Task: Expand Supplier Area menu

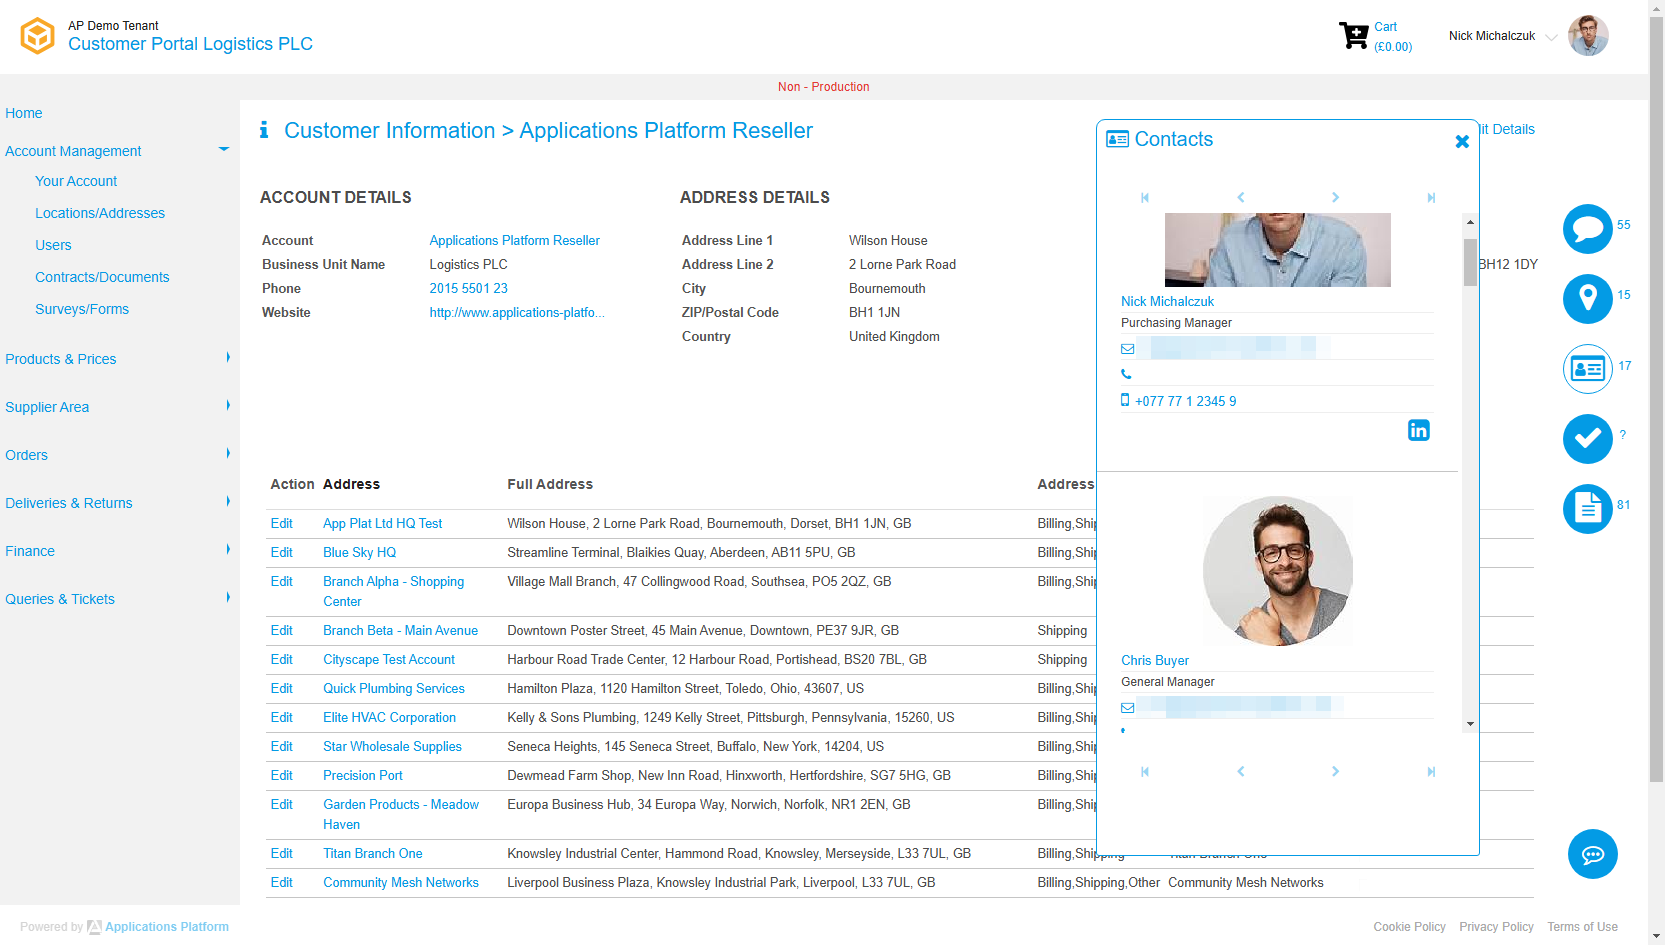Action: [228, 405]
